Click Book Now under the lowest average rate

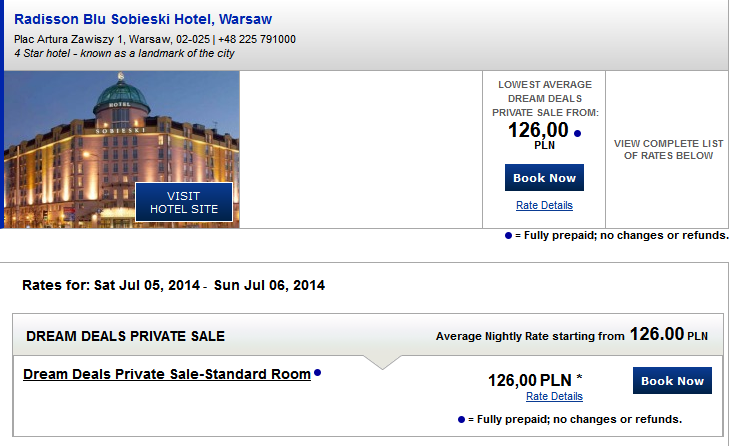(544, 177)
